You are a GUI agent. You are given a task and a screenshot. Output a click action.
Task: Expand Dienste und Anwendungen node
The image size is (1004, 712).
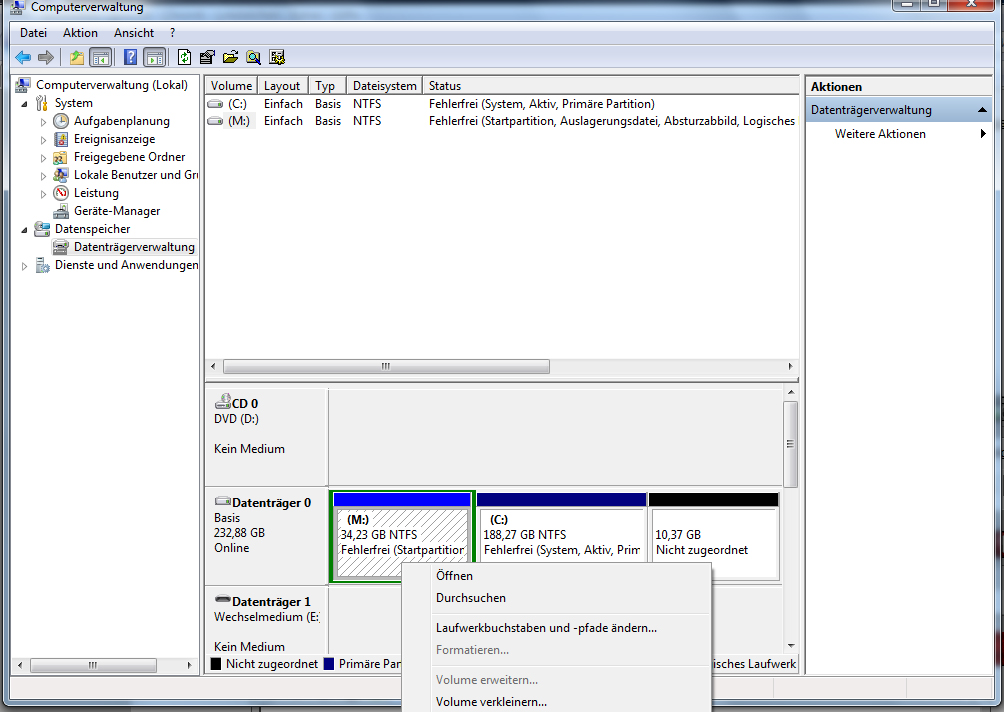pos(25,266)
